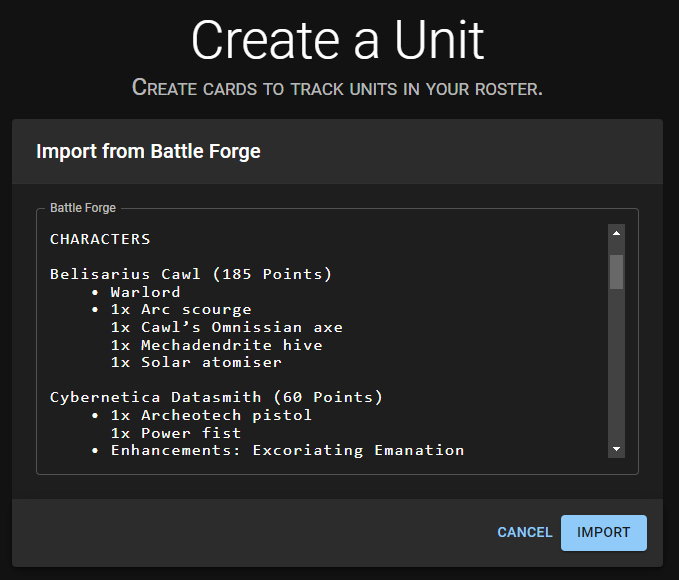Place cursor on 1x Arc scourge
The image size is (679, 580).
coord(181,310)
